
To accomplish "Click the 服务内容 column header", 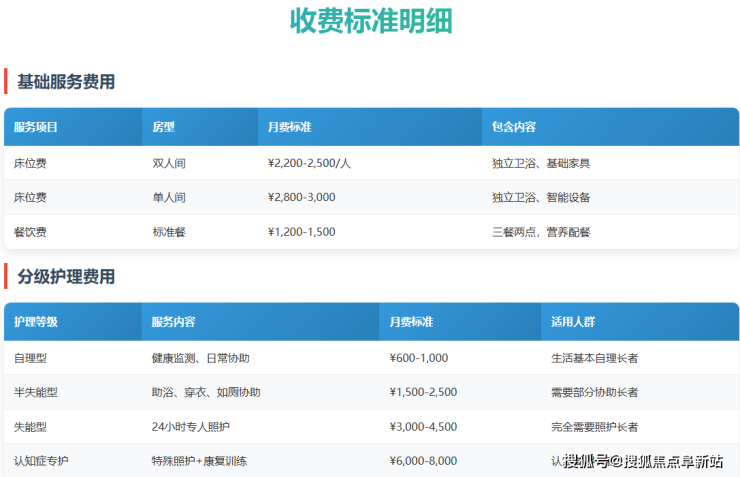I will click(173, 322).
